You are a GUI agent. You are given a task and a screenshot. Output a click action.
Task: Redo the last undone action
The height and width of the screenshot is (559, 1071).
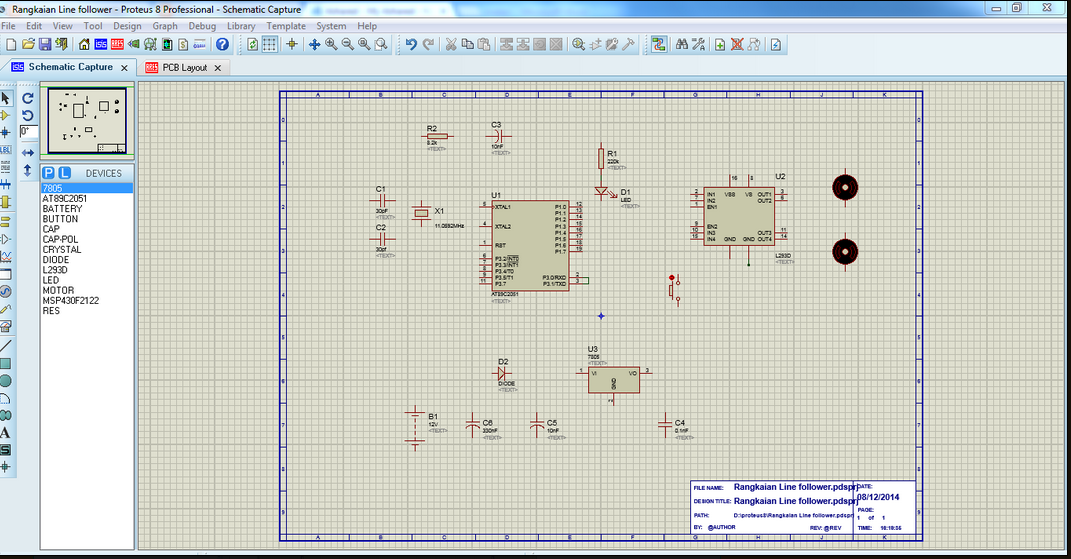click(x=428, y=44)
